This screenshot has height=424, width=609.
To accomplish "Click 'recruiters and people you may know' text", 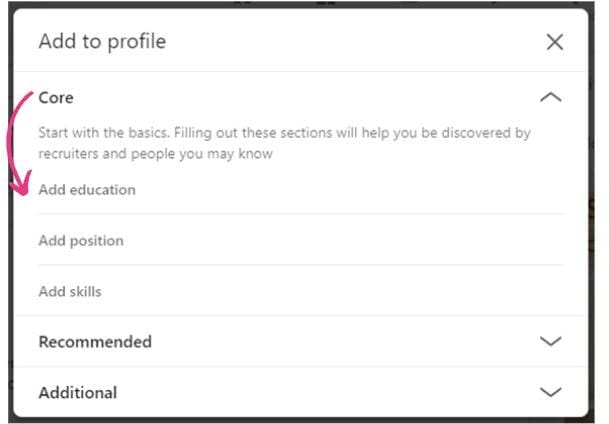I will (x=155, y=154).
